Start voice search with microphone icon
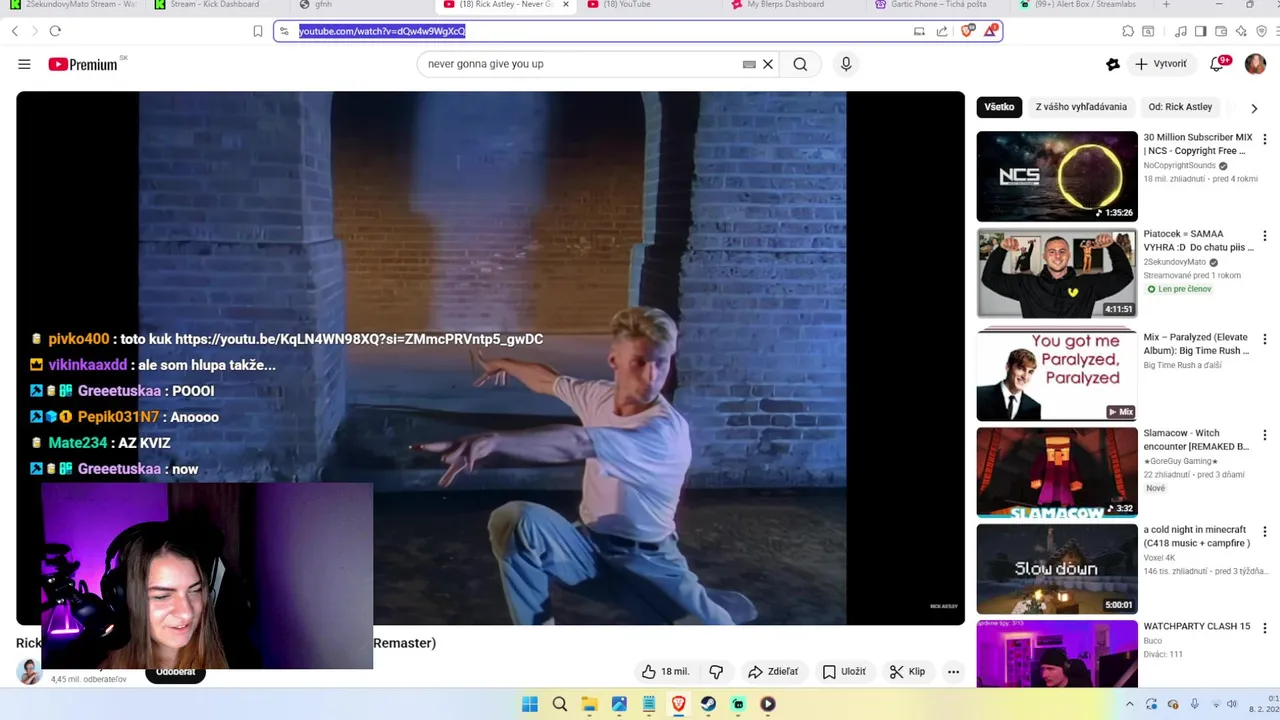The width and height of the screenshot is (1280, 720). coord(846,64)
